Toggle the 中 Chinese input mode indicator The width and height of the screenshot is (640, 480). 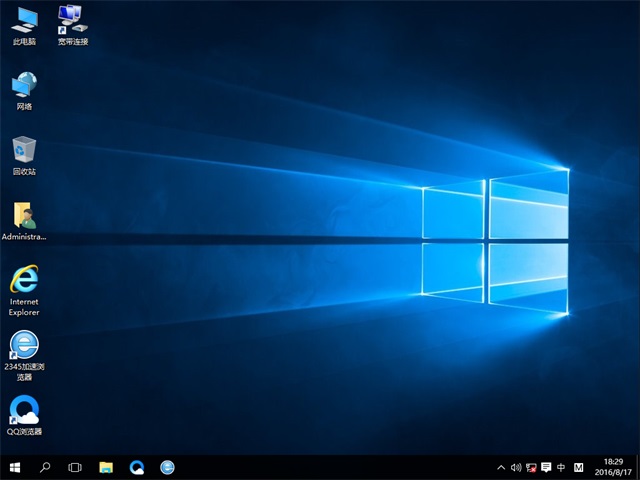[561, 467]
